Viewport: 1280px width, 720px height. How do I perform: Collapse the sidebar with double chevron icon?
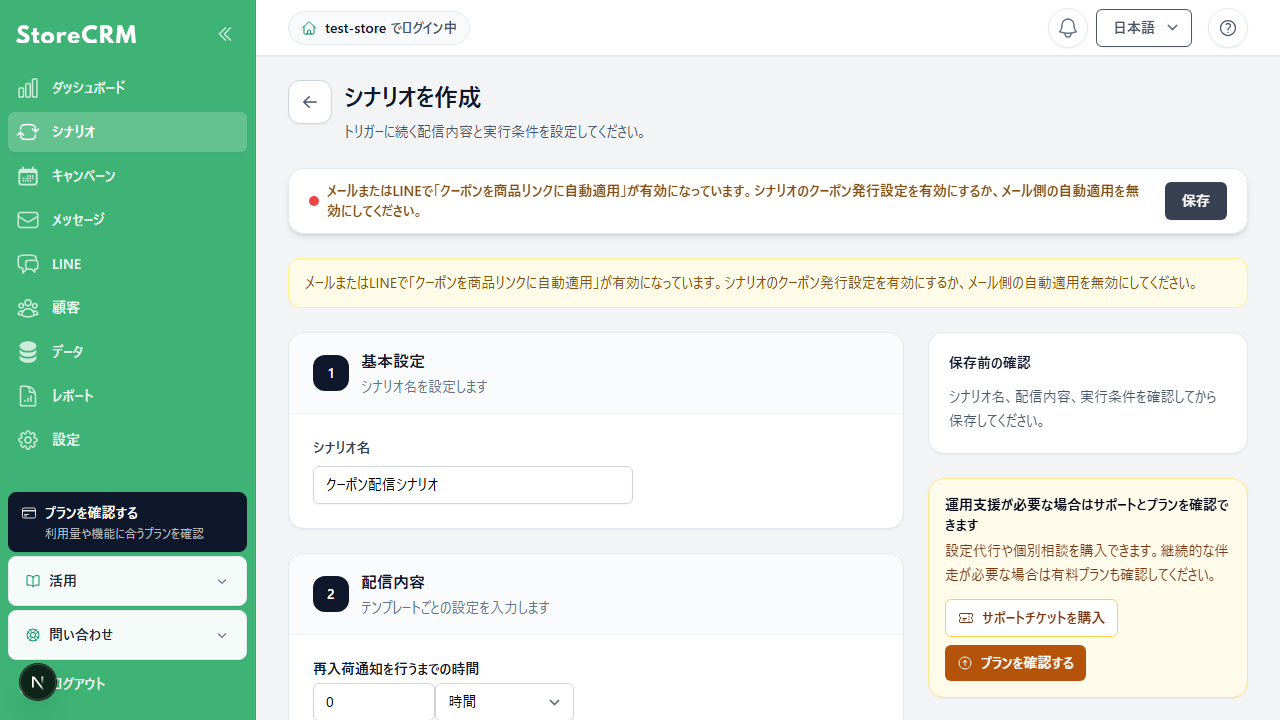tap(225, 34)
